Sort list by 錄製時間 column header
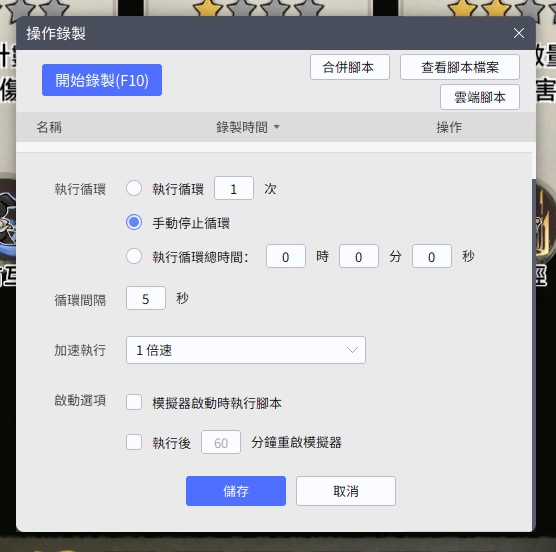The height and width of the screenshot is (552, 556). coord(242,127)
